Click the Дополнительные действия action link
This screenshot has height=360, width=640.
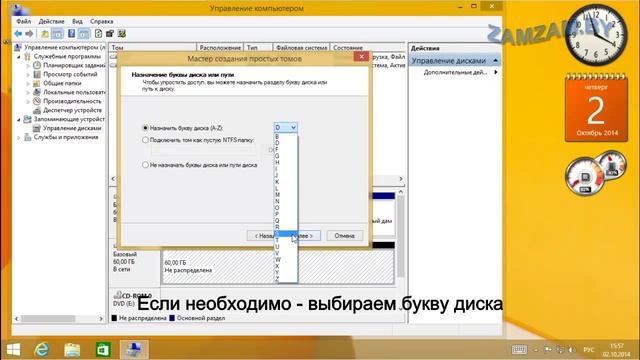[x=455, y=72]
